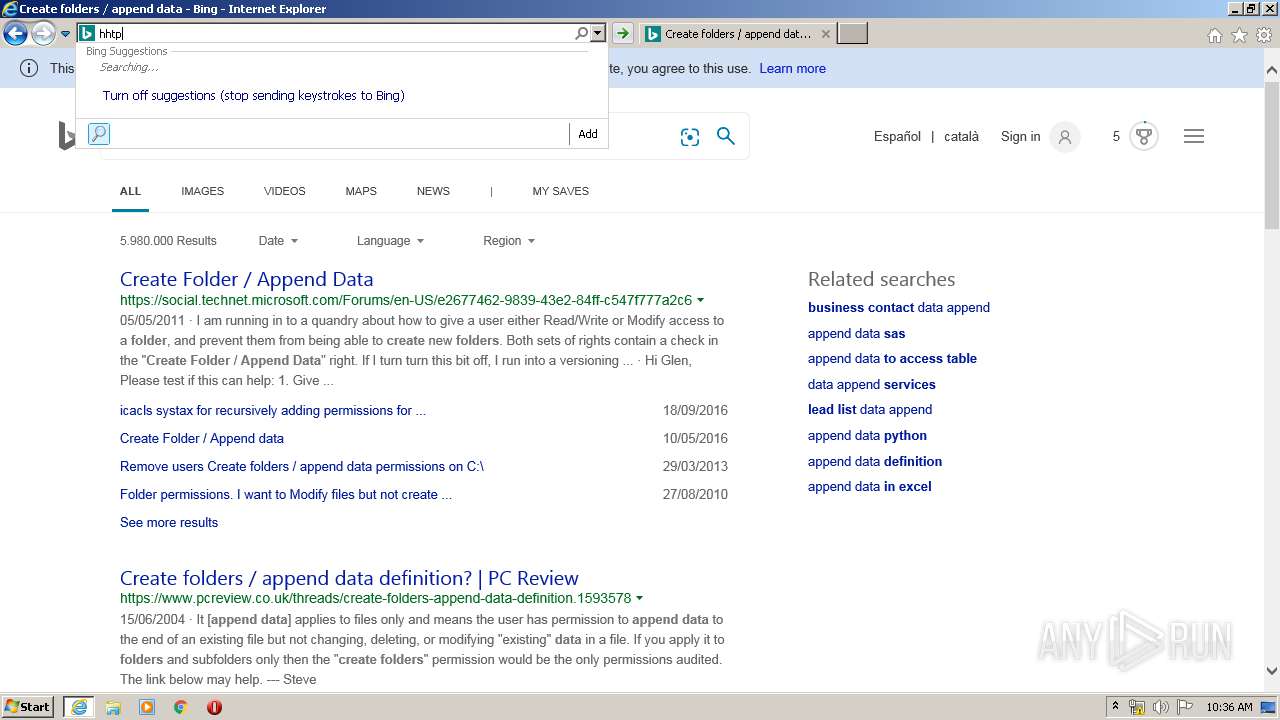Switch language to Español
The height and width of the screenshot is (720, 1280).
(897, 137)
